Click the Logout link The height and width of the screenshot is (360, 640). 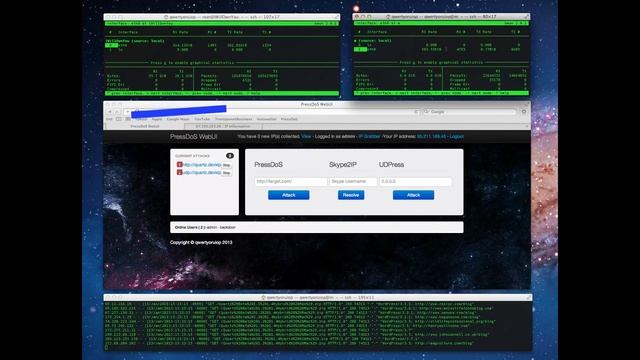456,136
